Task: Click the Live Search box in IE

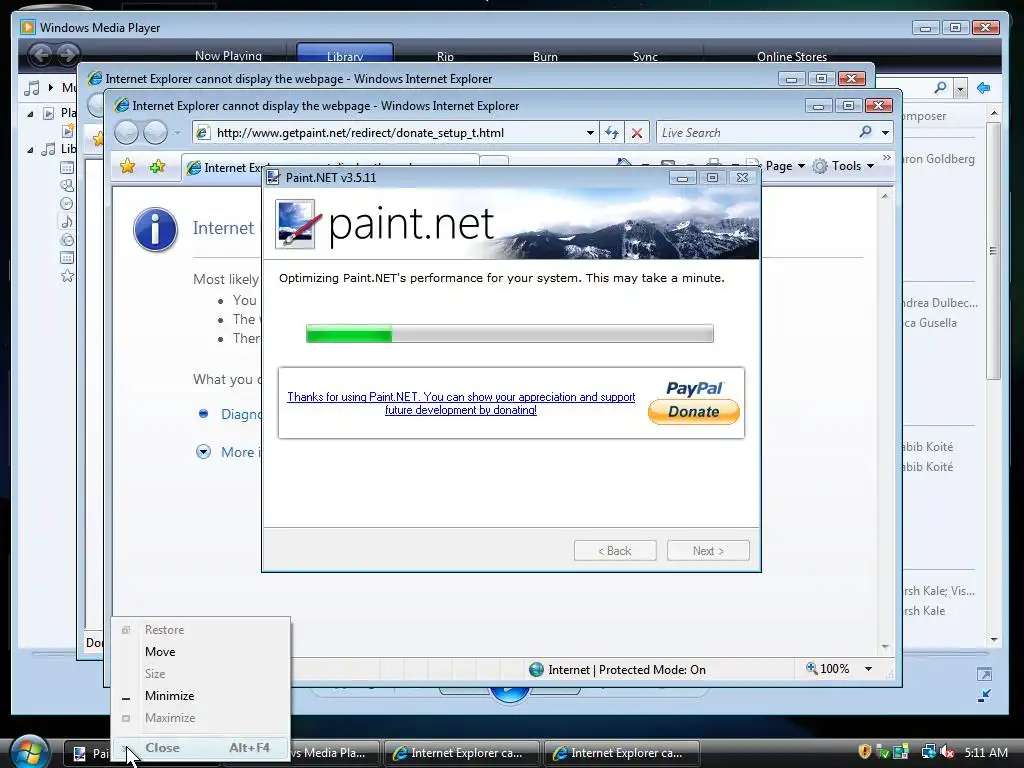Action: coord(758,133)
